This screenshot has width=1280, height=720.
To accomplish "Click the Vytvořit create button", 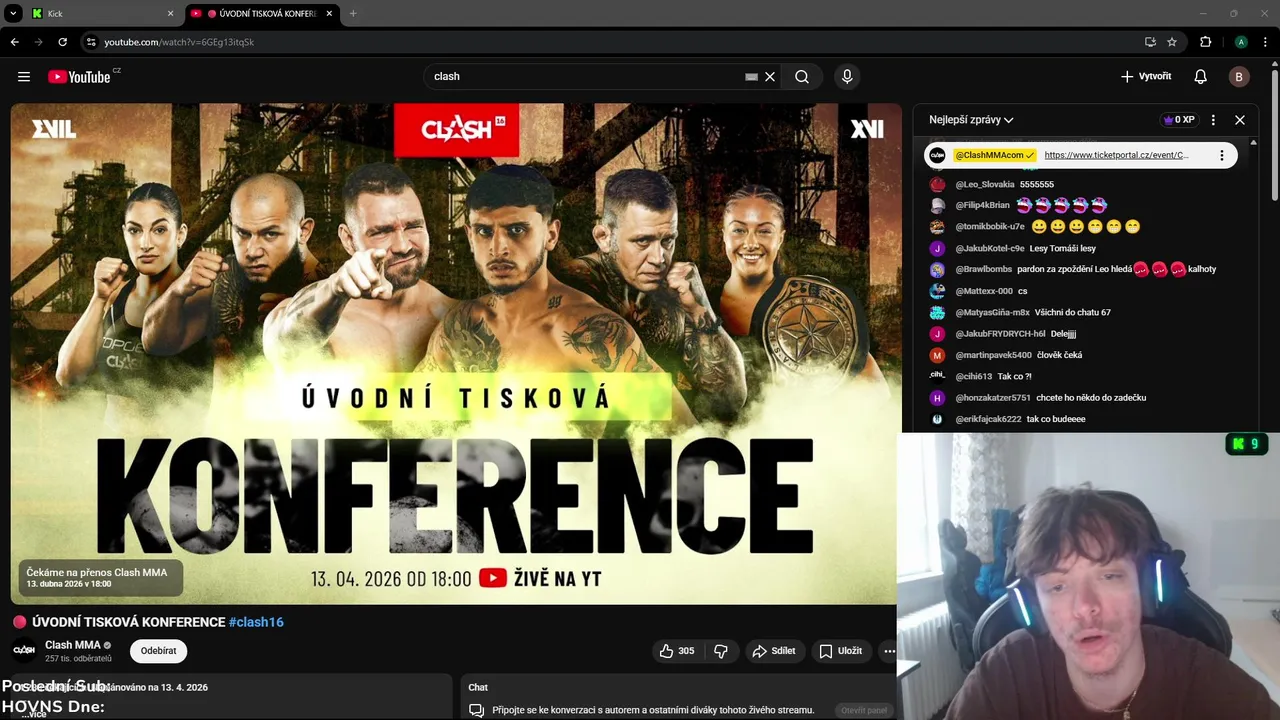I will pyautogui.click(x=1146, y=77).
